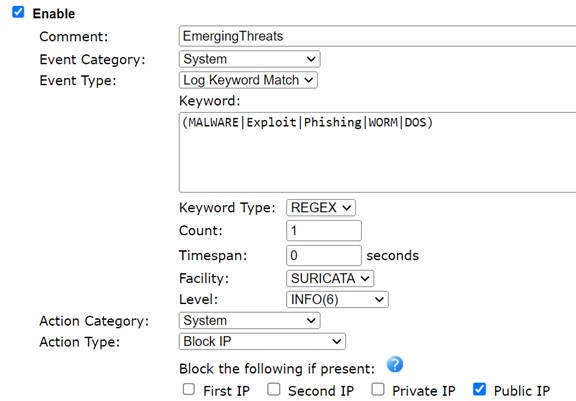Click the Enable label text
This screenshot has height=401, width=576.
pyautogui.click(x=54, y=14)
